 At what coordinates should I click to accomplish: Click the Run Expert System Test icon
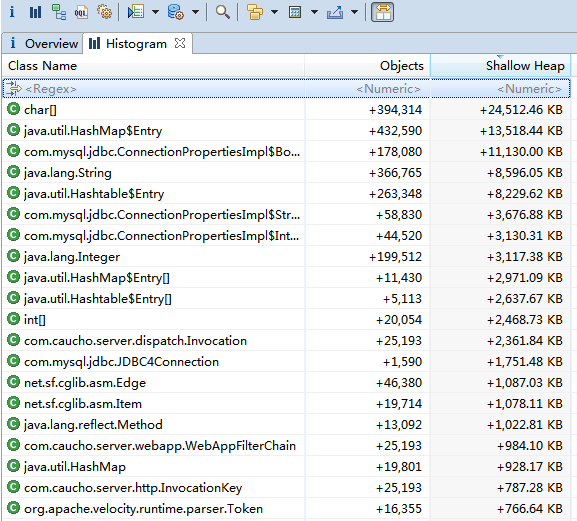(136, 12)
